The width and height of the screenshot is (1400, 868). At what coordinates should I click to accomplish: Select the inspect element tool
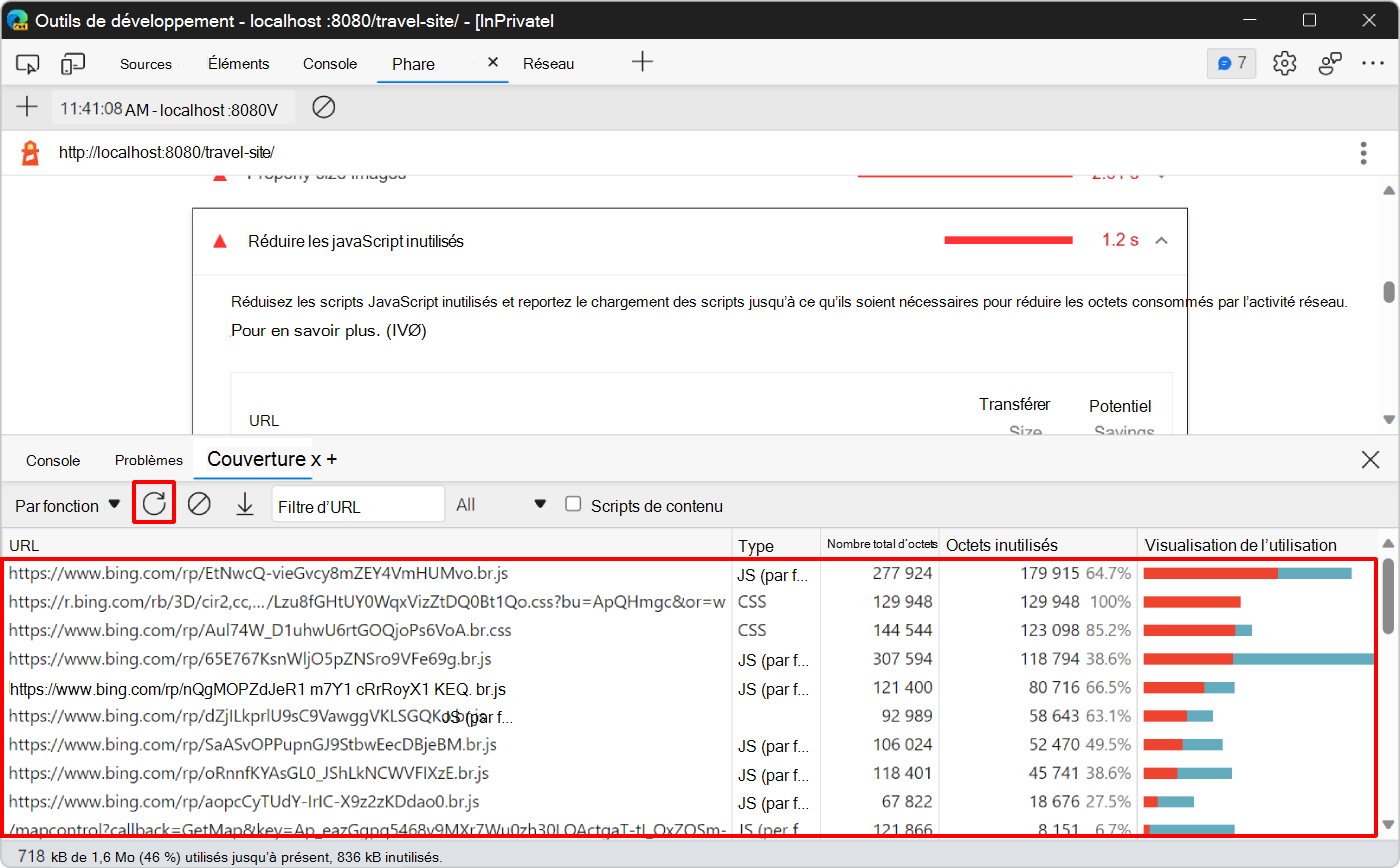[x=27, y=63]
